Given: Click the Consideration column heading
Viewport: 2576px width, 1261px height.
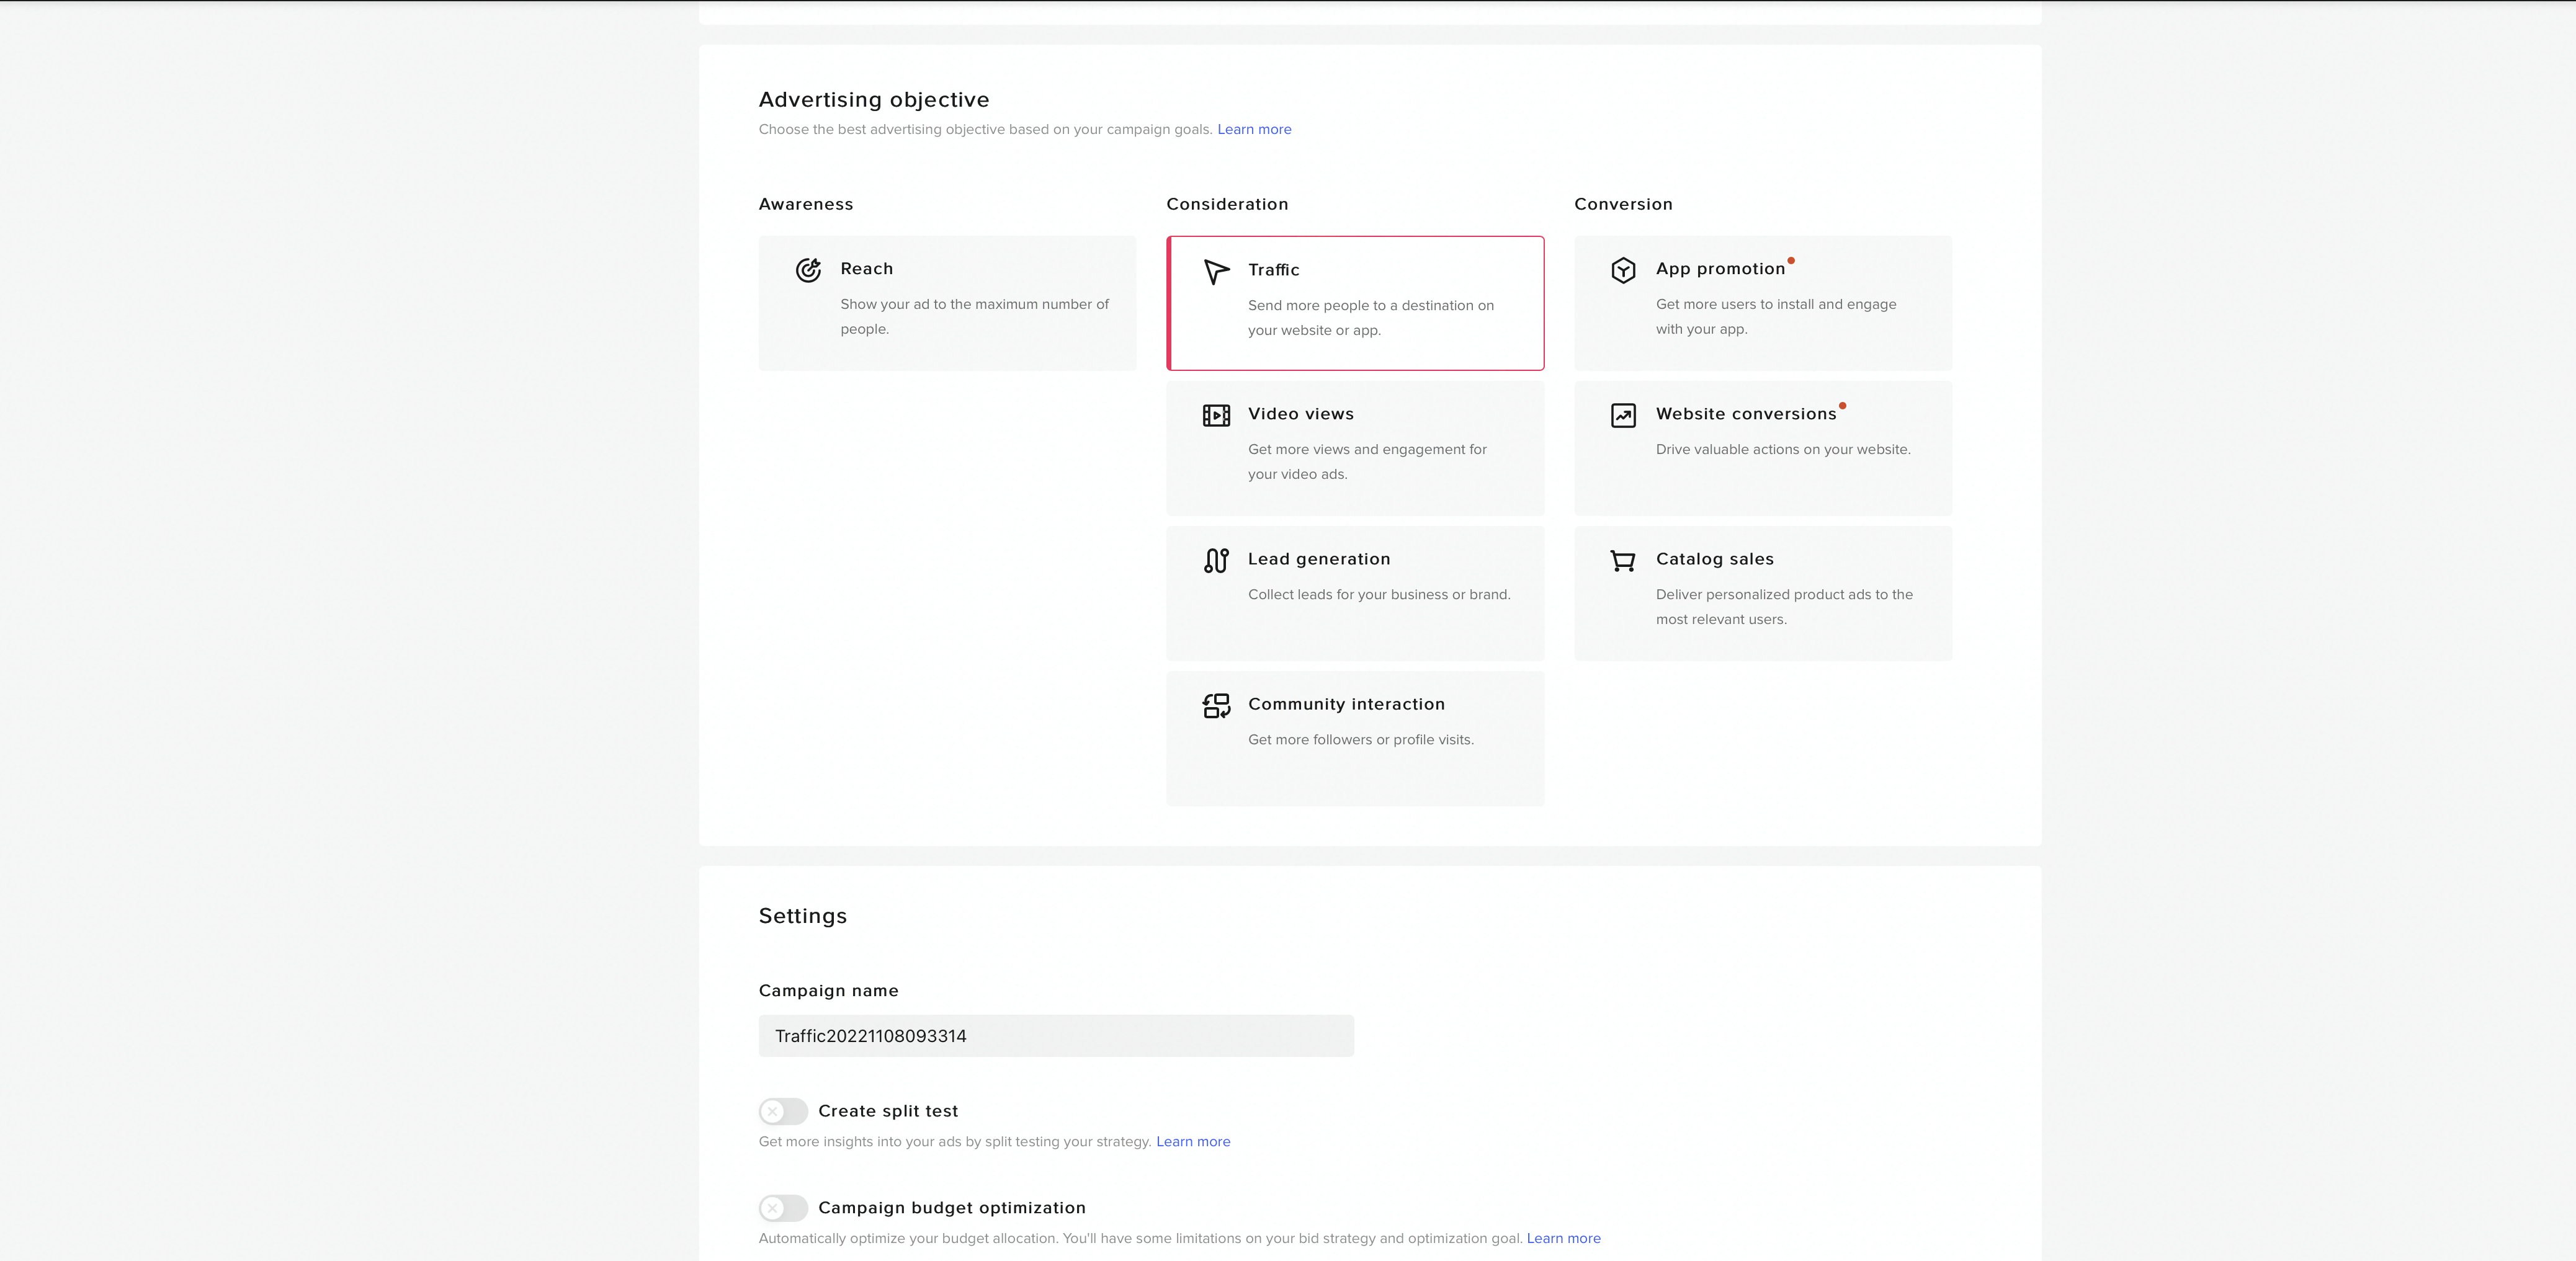Looking at the screenshot, I should [1227, 204].
